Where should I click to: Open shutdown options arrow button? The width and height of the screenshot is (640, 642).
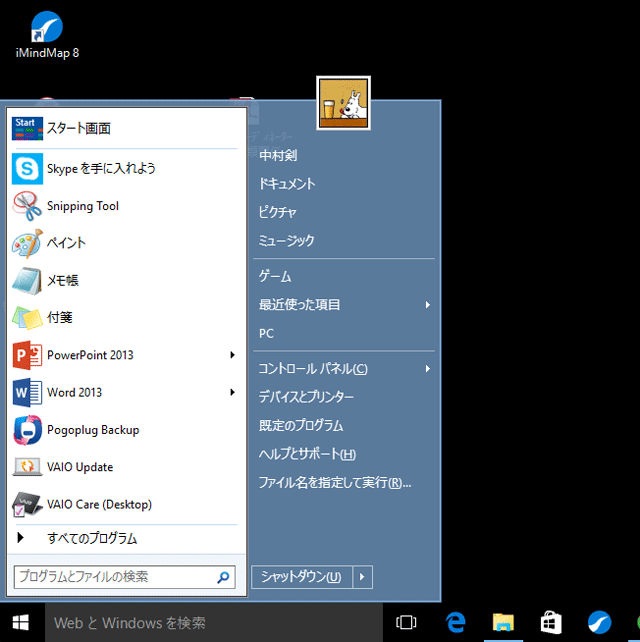(362, 577)
